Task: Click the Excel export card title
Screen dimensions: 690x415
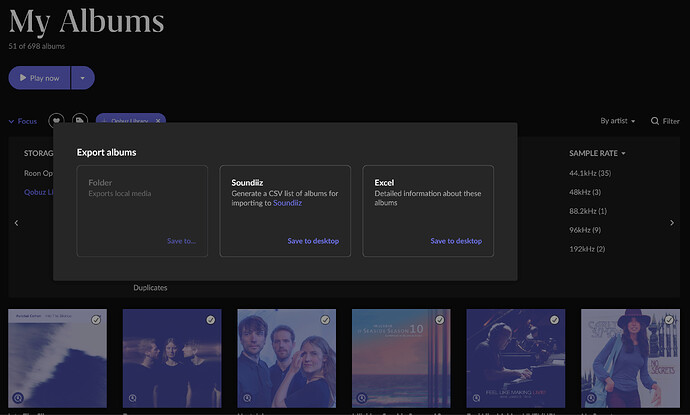Action: coord(384,182)
